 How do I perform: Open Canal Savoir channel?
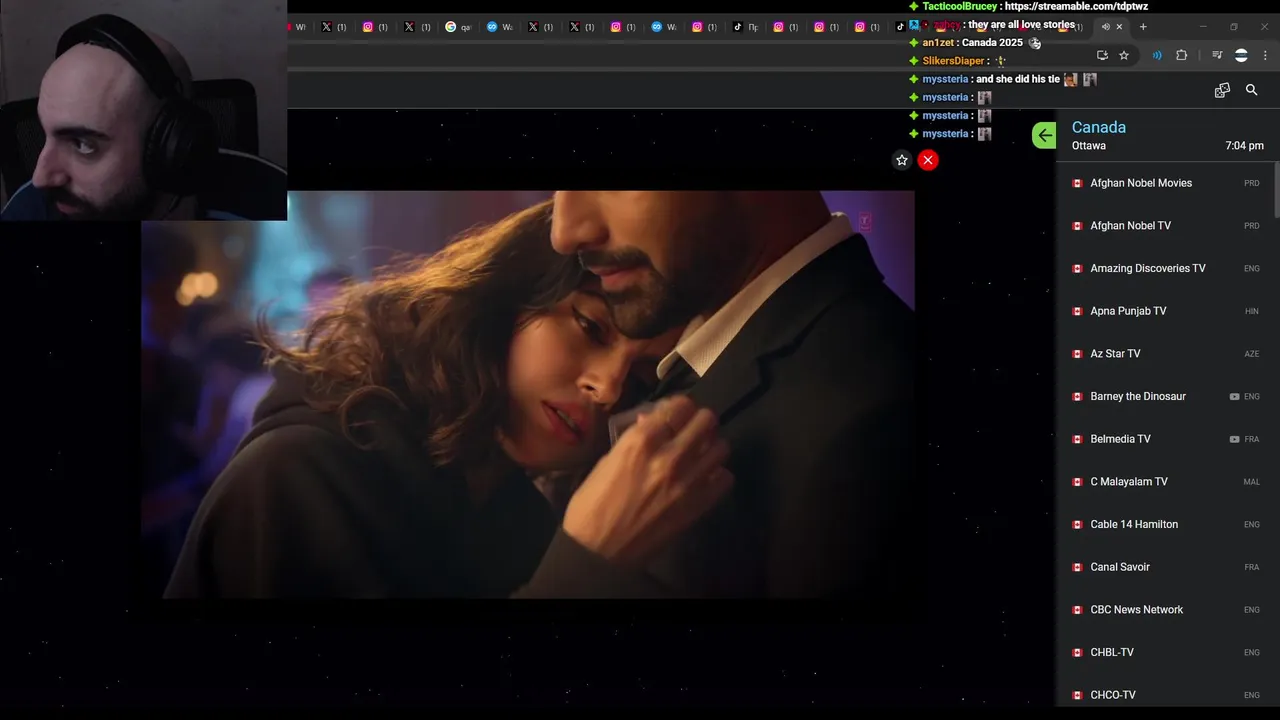point(1165,567)
